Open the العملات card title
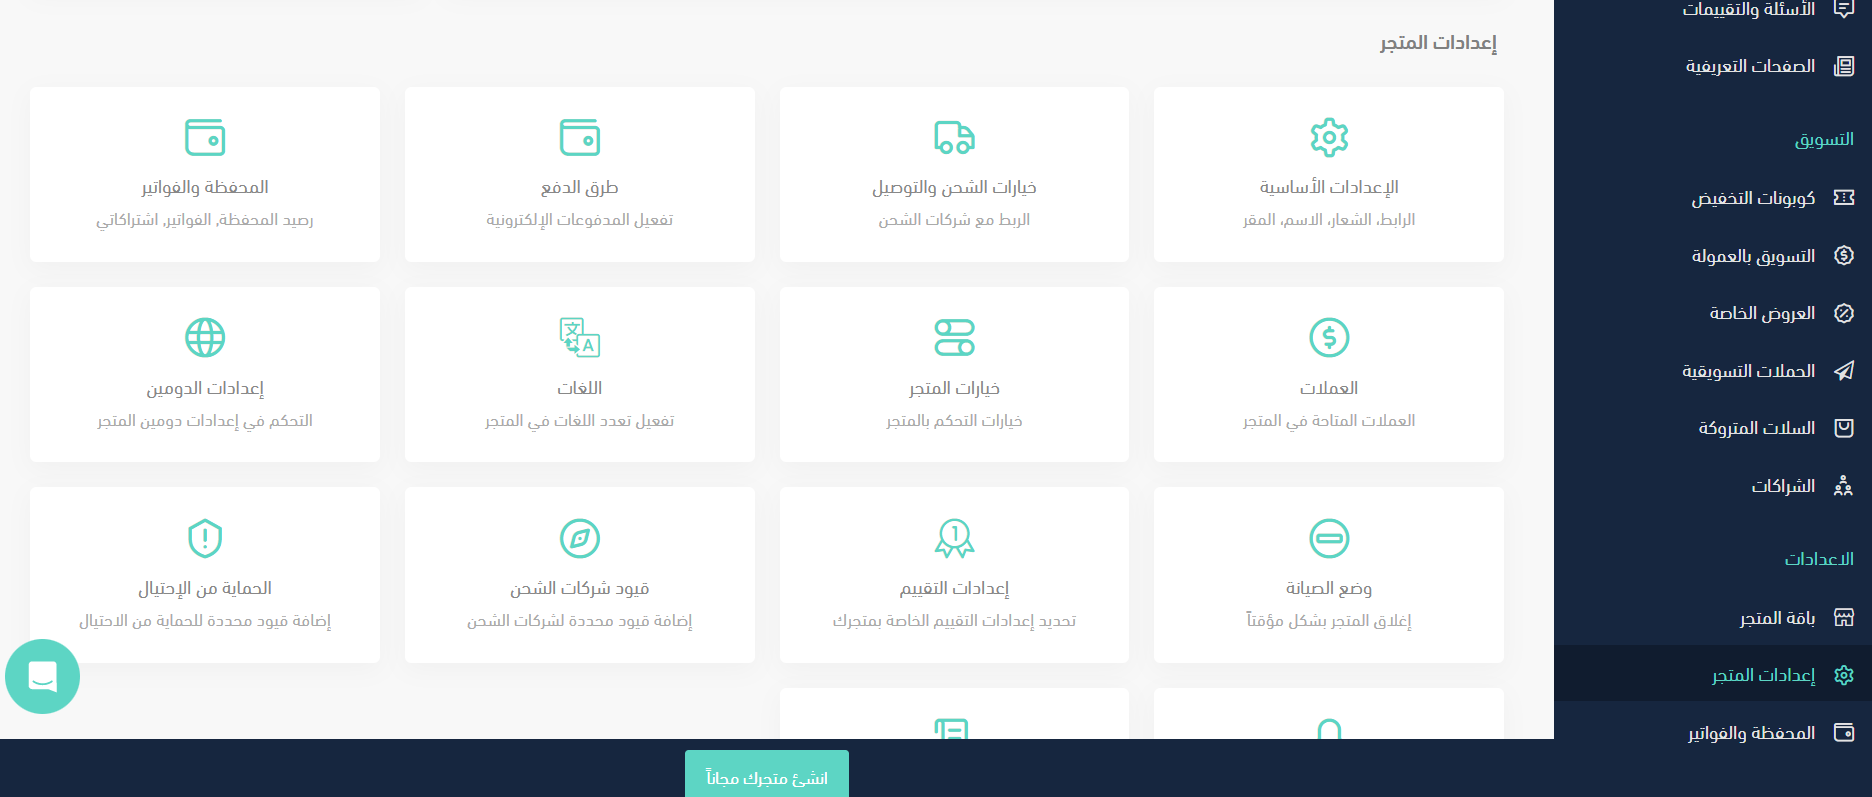 [1329, 388]
